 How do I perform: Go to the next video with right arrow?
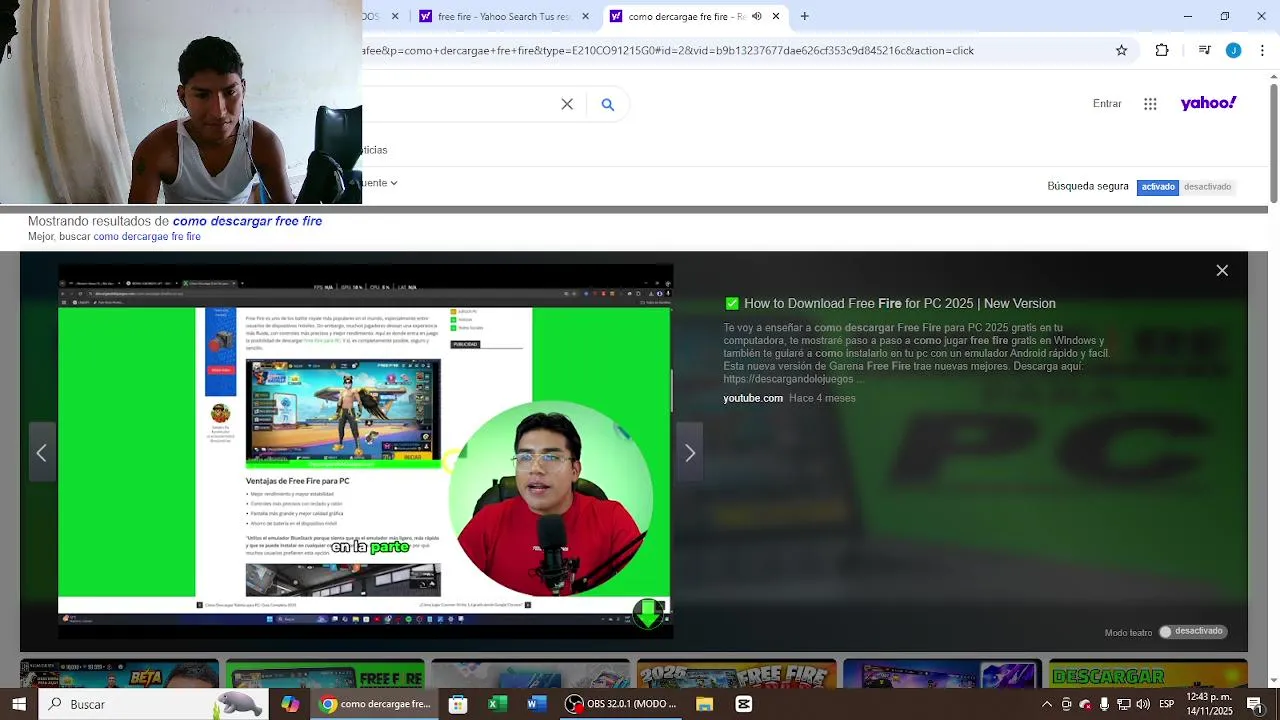(x=689, y=453)
